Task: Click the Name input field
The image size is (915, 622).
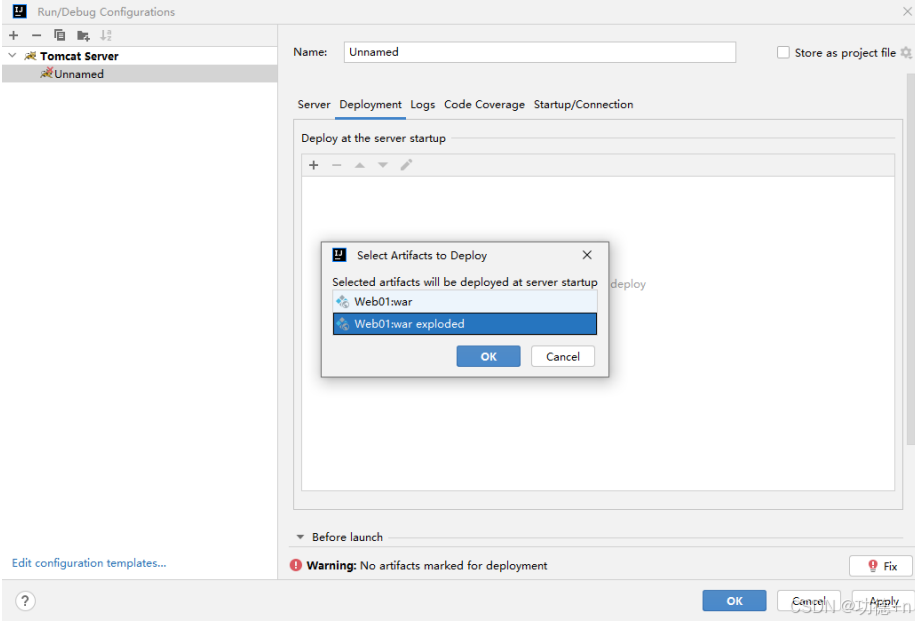Action: click(x=540, y=52)
